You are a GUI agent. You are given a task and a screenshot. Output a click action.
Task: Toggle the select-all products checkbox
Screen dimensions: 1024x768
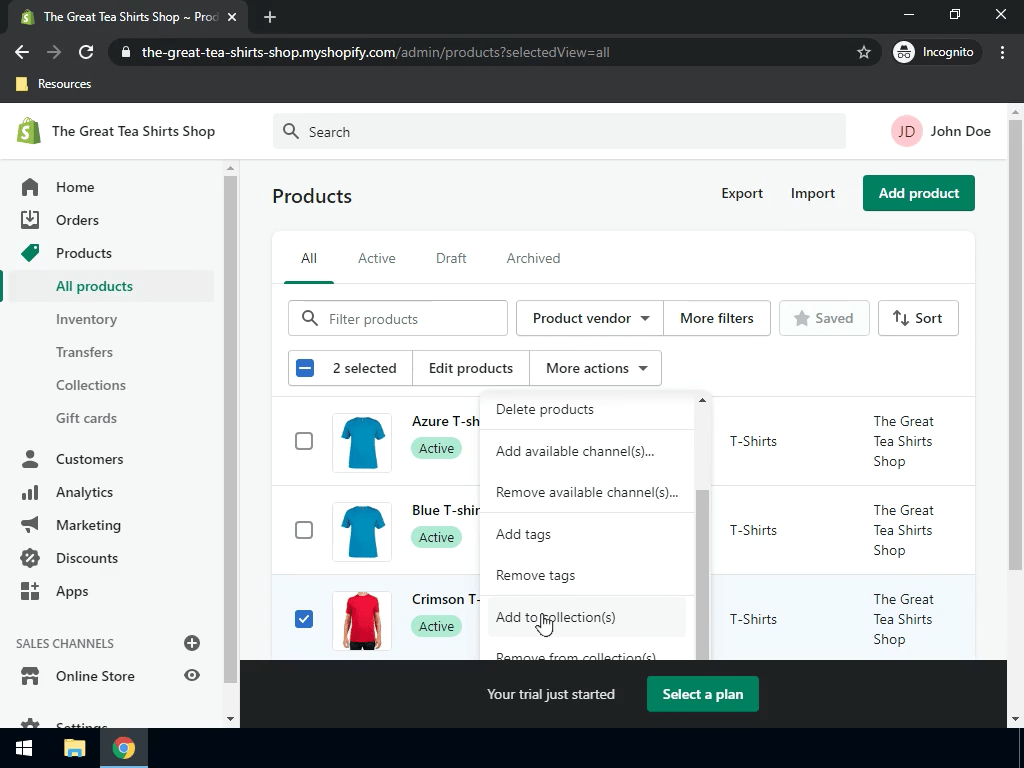point(304,367)
